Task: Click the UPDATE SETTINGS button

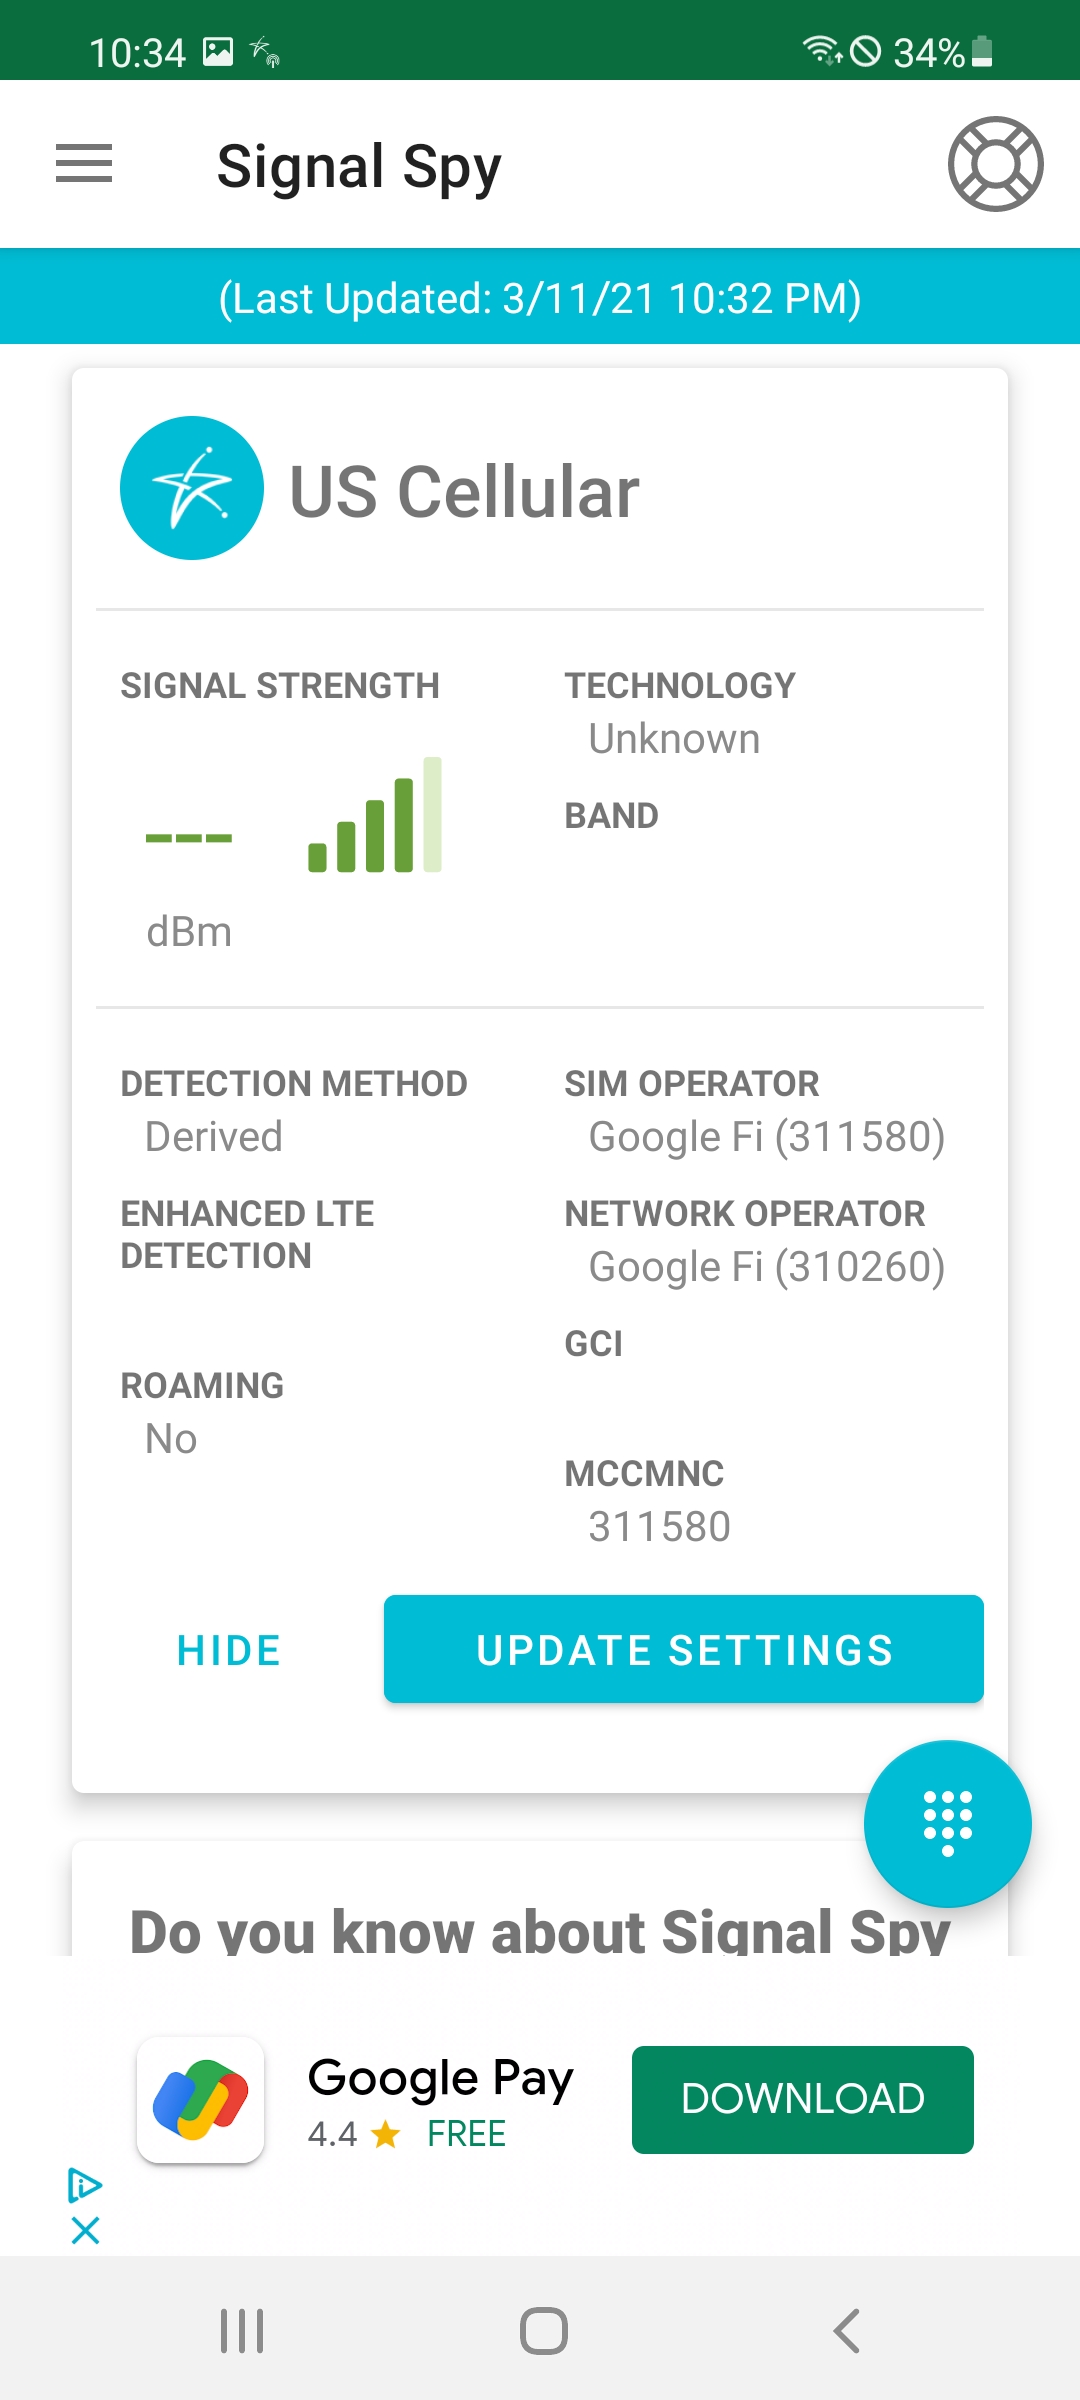Action: pos(684,1649)
